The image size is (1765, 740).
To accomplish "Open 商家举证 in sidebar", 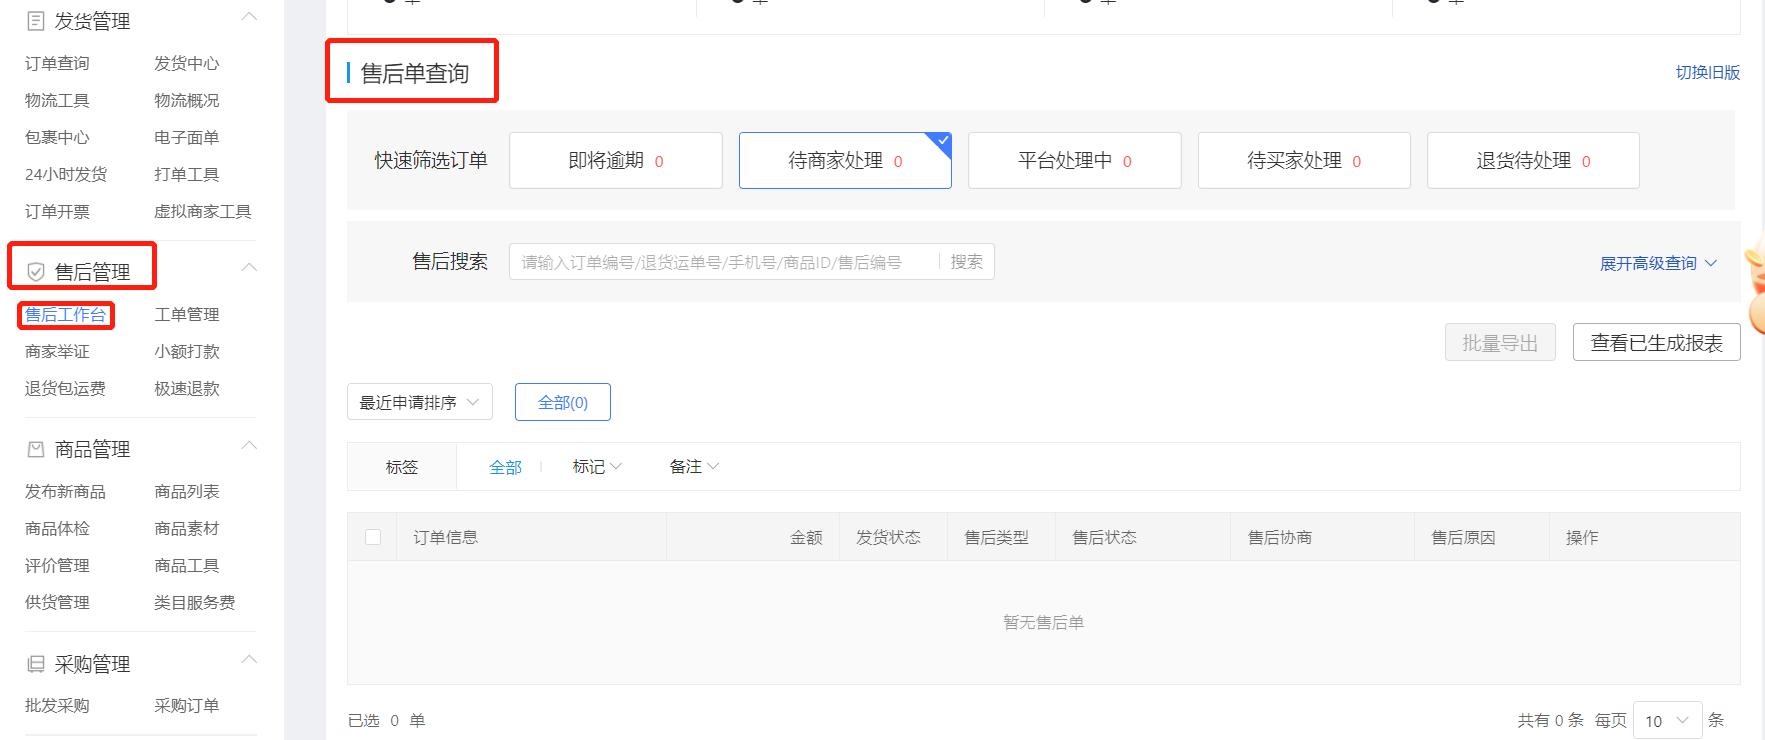I will 57,351.
